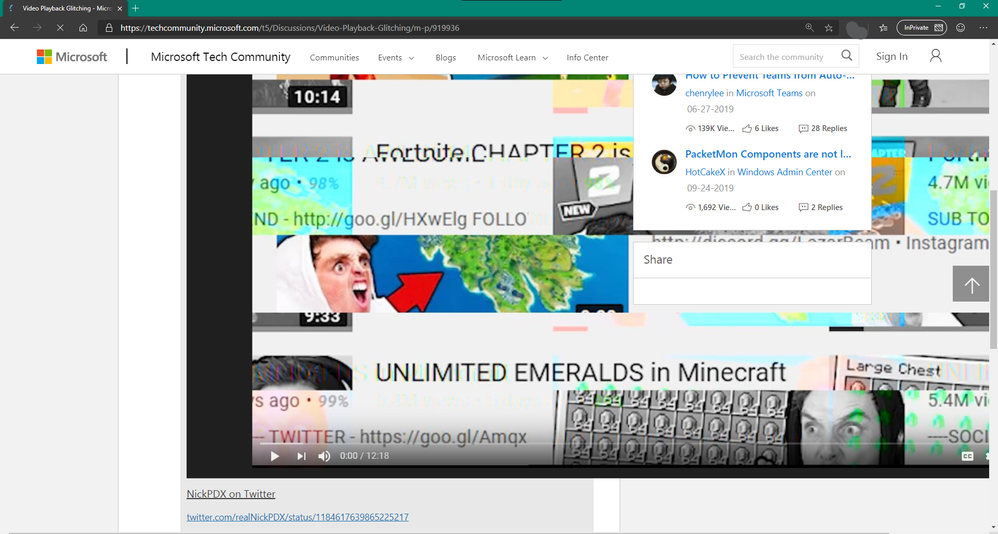Screen dimensions: 998x534
Task: Click the InPrivate indicator button
Action: [x=921, y=28]
